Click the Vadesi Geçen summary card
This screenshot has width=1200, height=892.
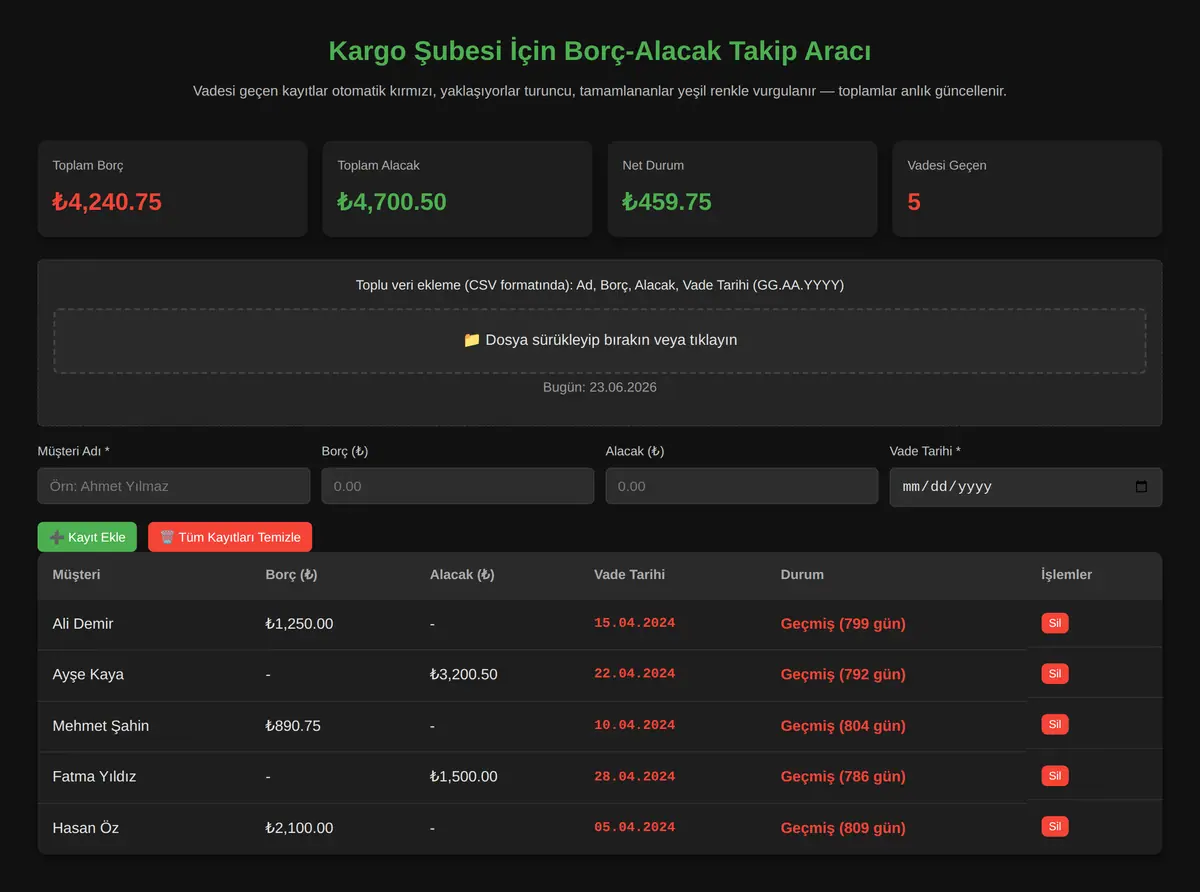[1027, 188]
